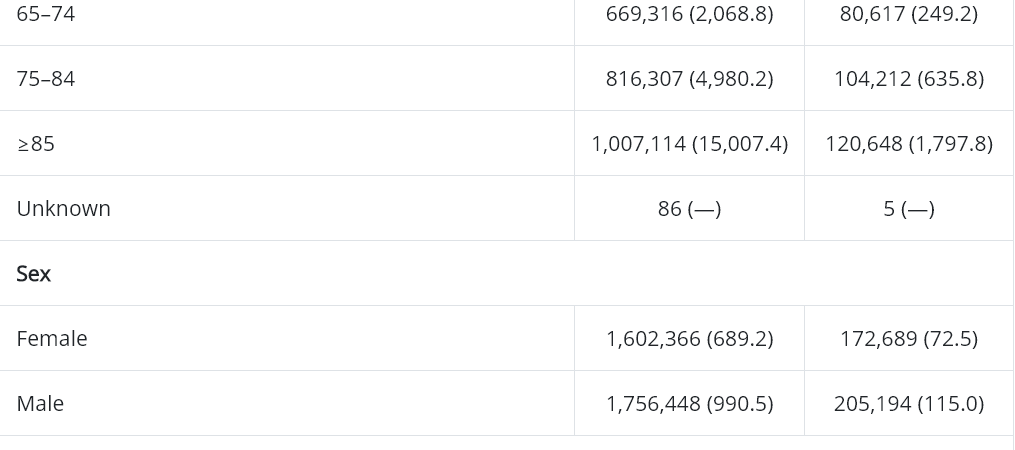Click the Sex section heading
The width and height of the screenshot is (1015, 450).
click(34, 273)
